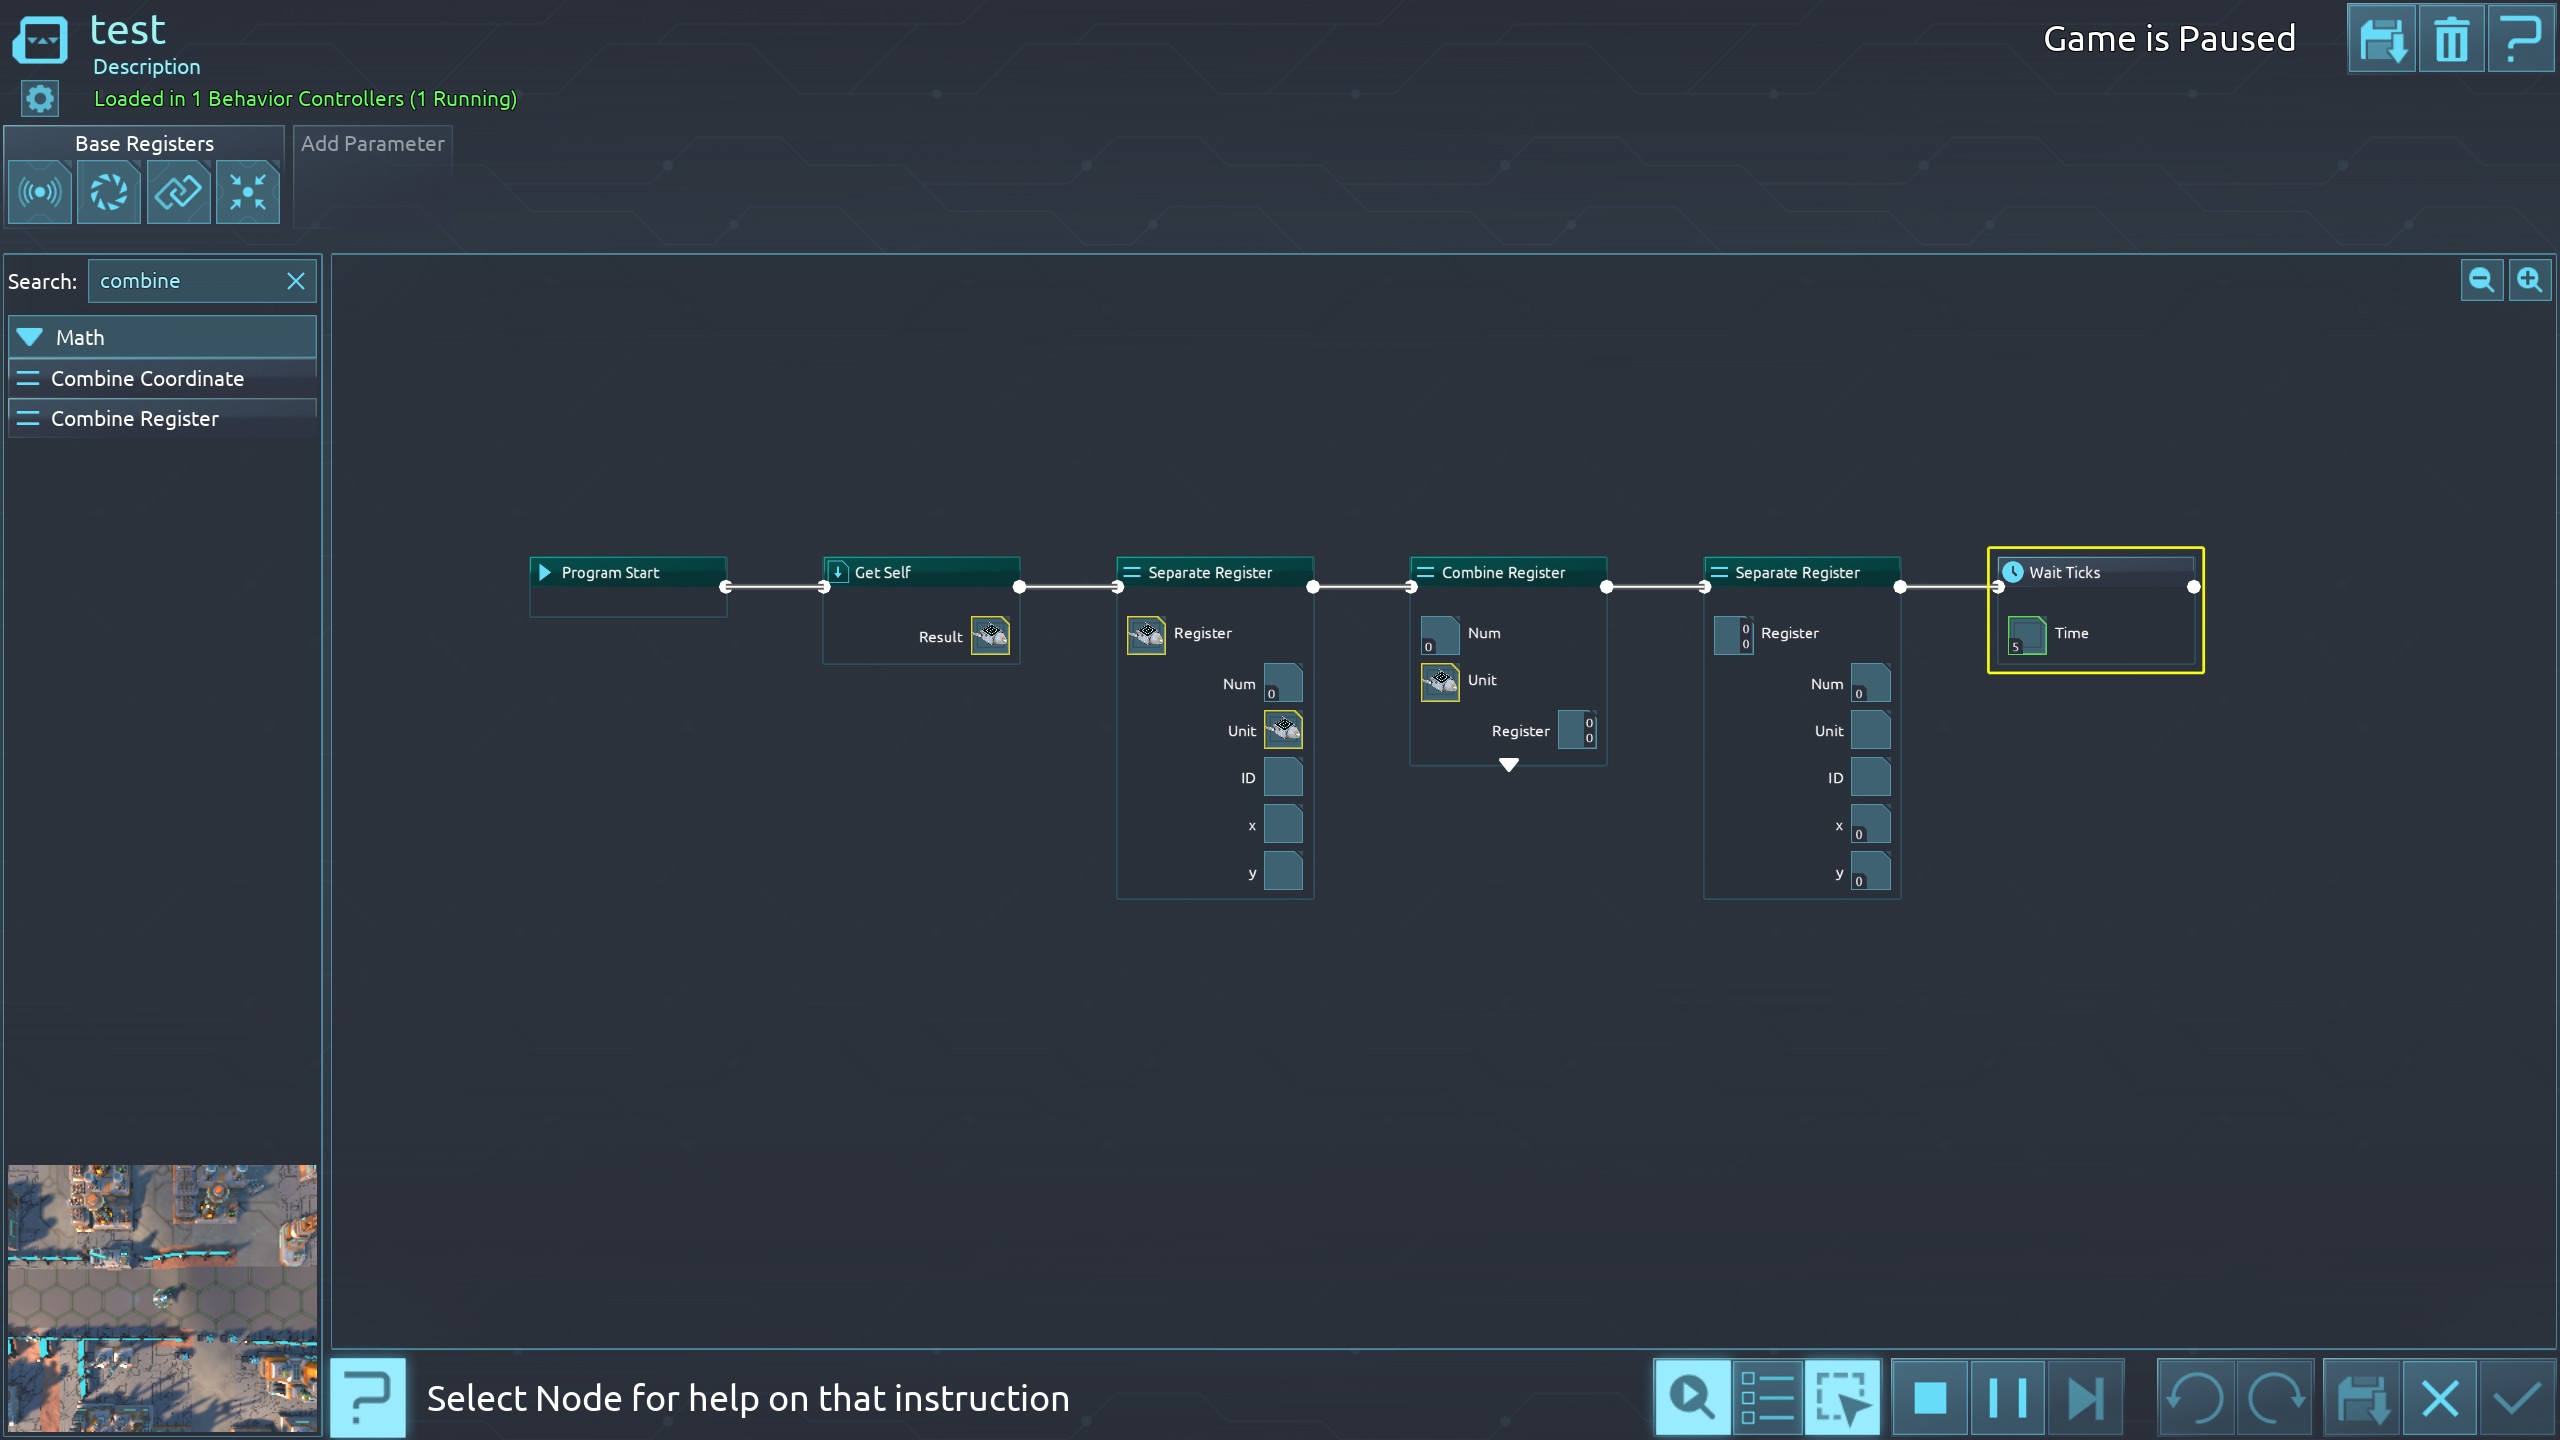Pick Combine Coordinate from instruction list
The image size is (2560, 1440).
(x=147, y=379)
